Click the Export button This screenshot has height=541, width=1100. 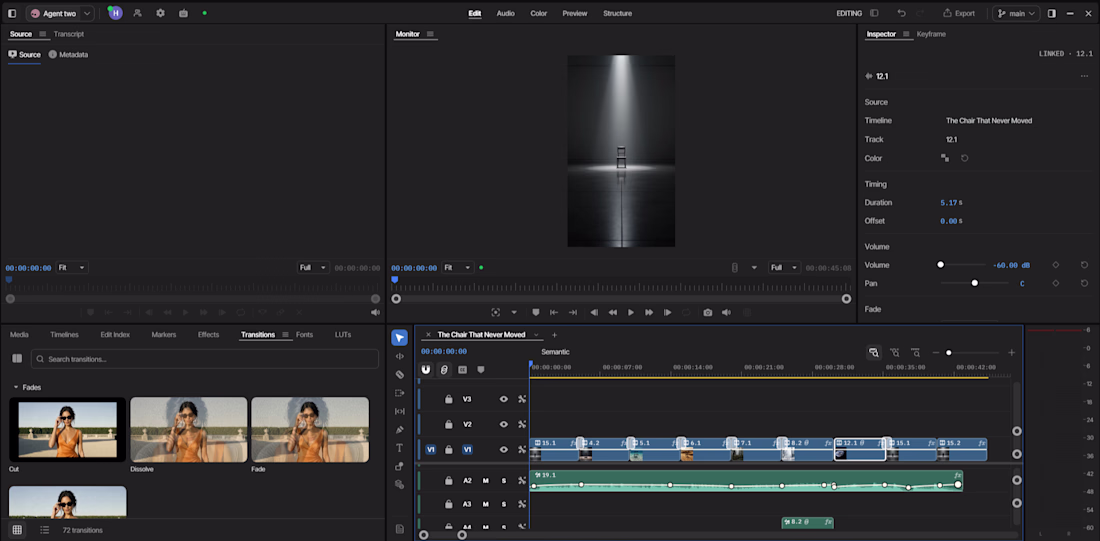click(958, 13)
